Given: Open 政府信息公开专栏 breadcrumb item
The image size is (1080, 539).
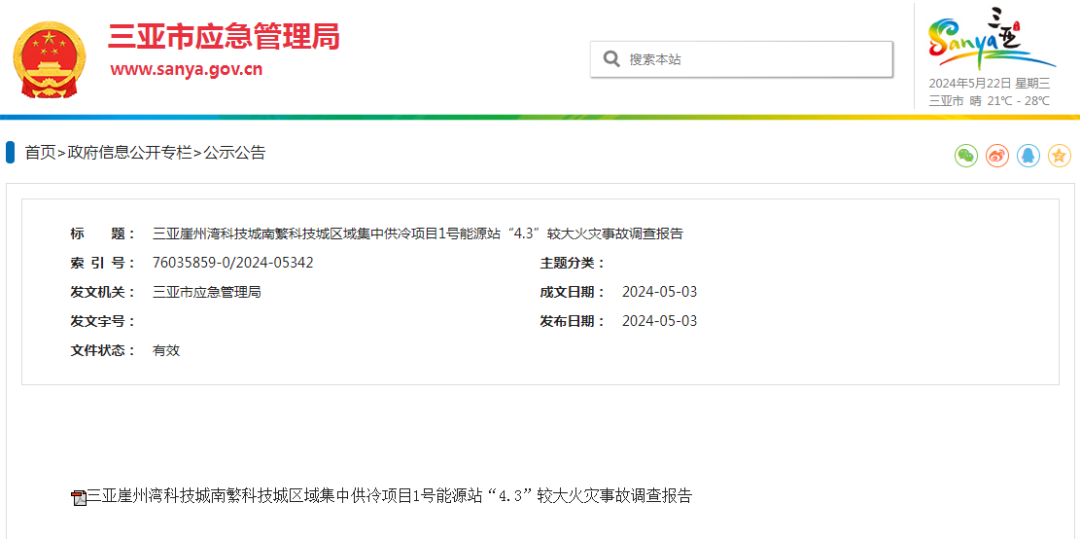Looking at the screenshot, I should click(x=129, y=153).
